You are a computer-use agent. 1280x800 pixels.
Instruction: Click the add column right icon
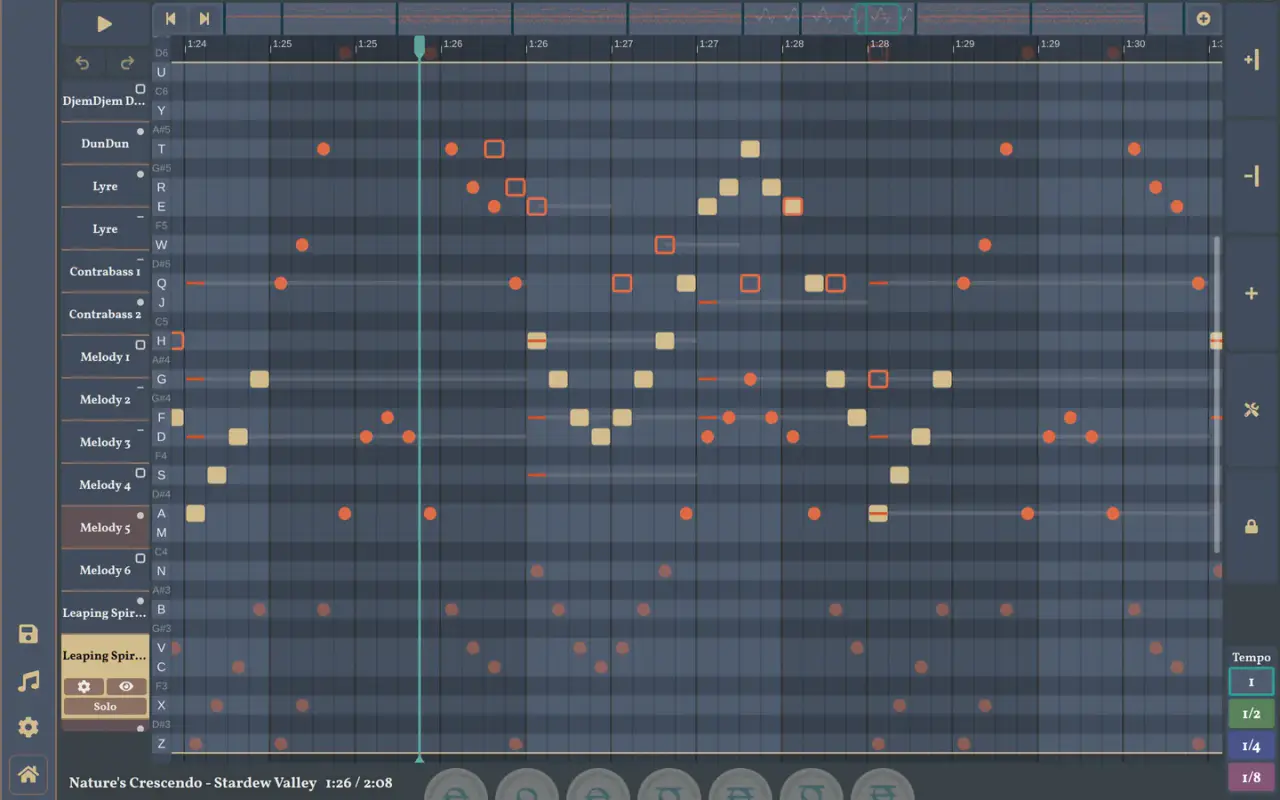(x=1251, y=60)
